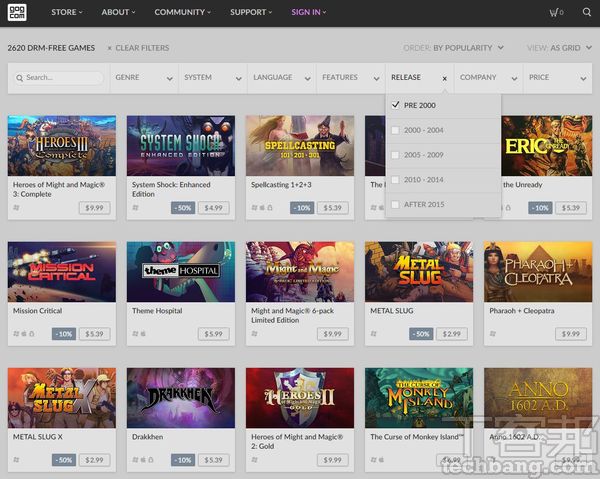Click the GOG.com logo
Screen dimensions: 600x479
[x=20, y=13]
